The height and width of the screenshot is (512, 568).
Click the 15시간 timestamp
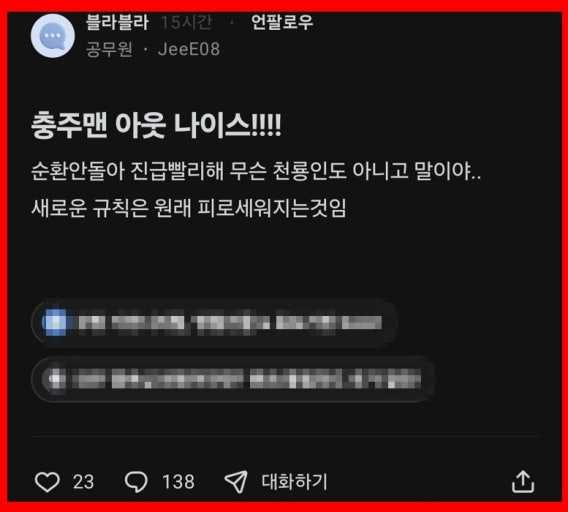(187, 22)
